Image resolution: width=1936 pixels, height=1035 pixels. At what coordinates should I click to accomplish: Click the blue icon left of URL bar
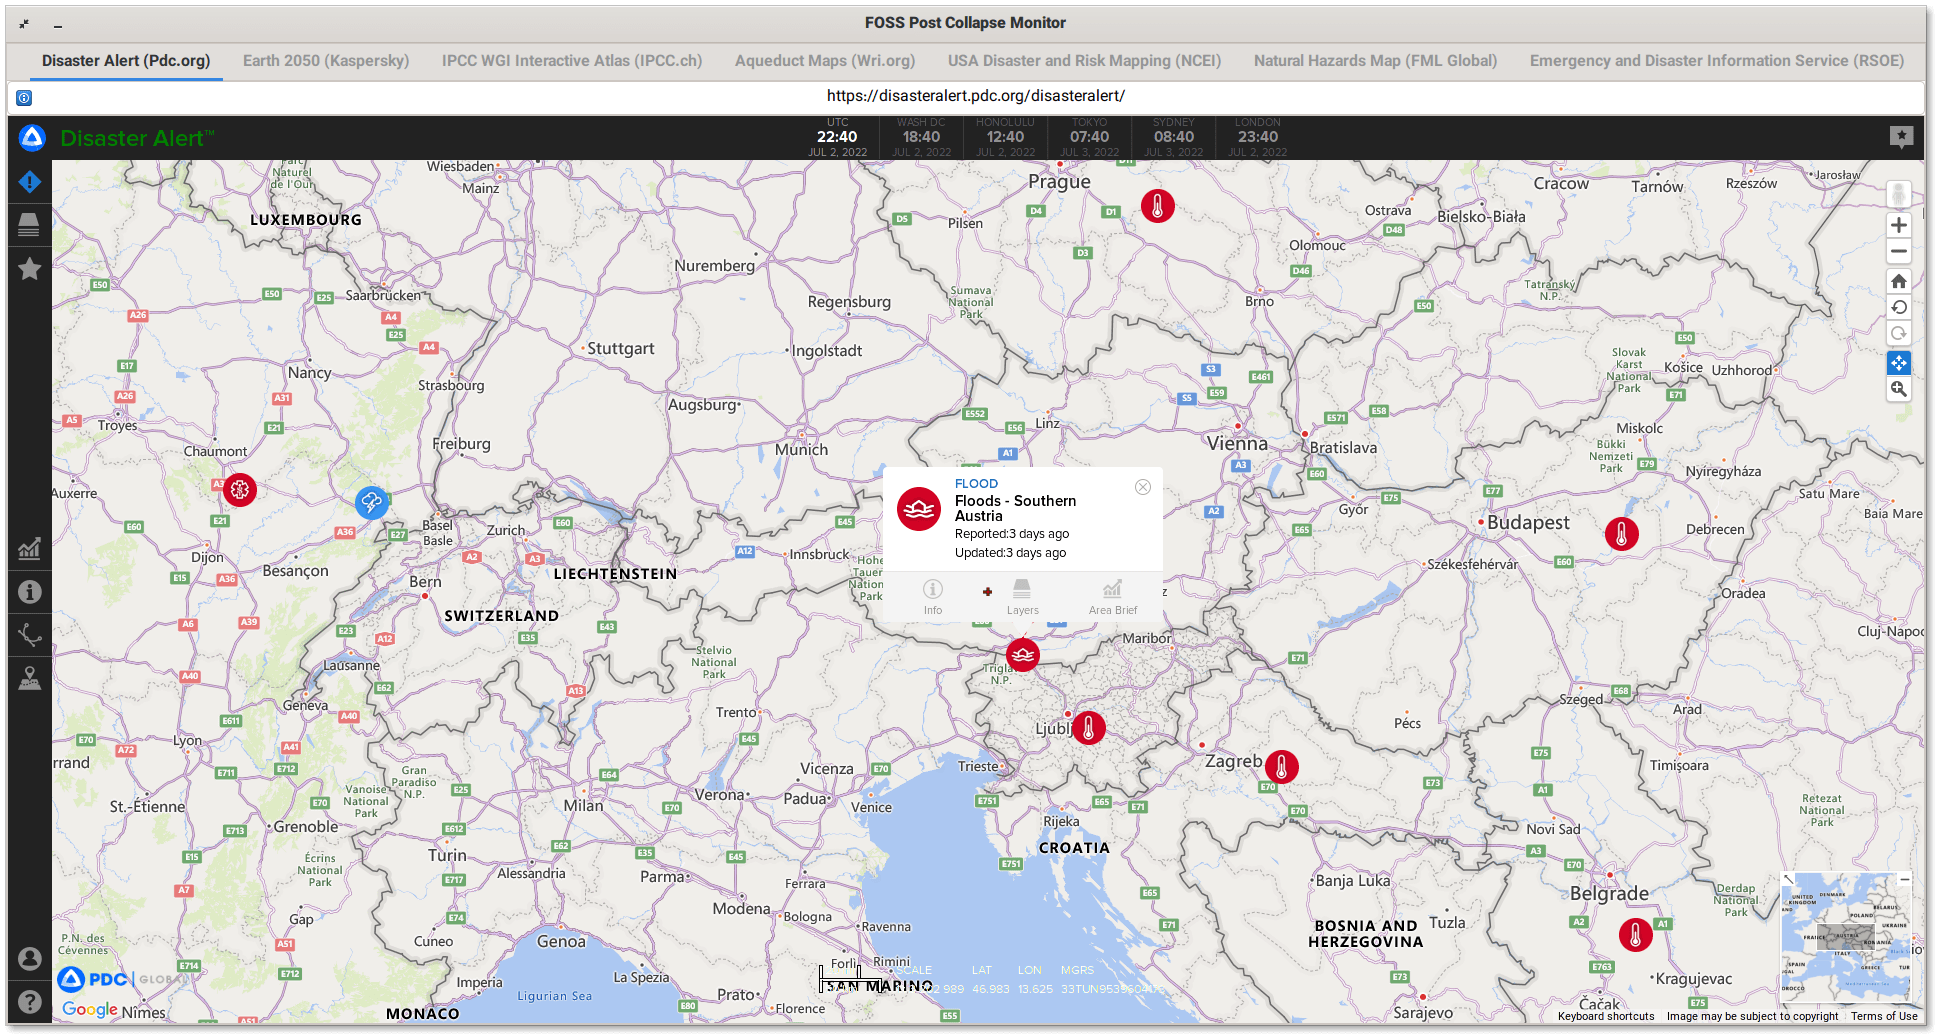coord(24,97)
